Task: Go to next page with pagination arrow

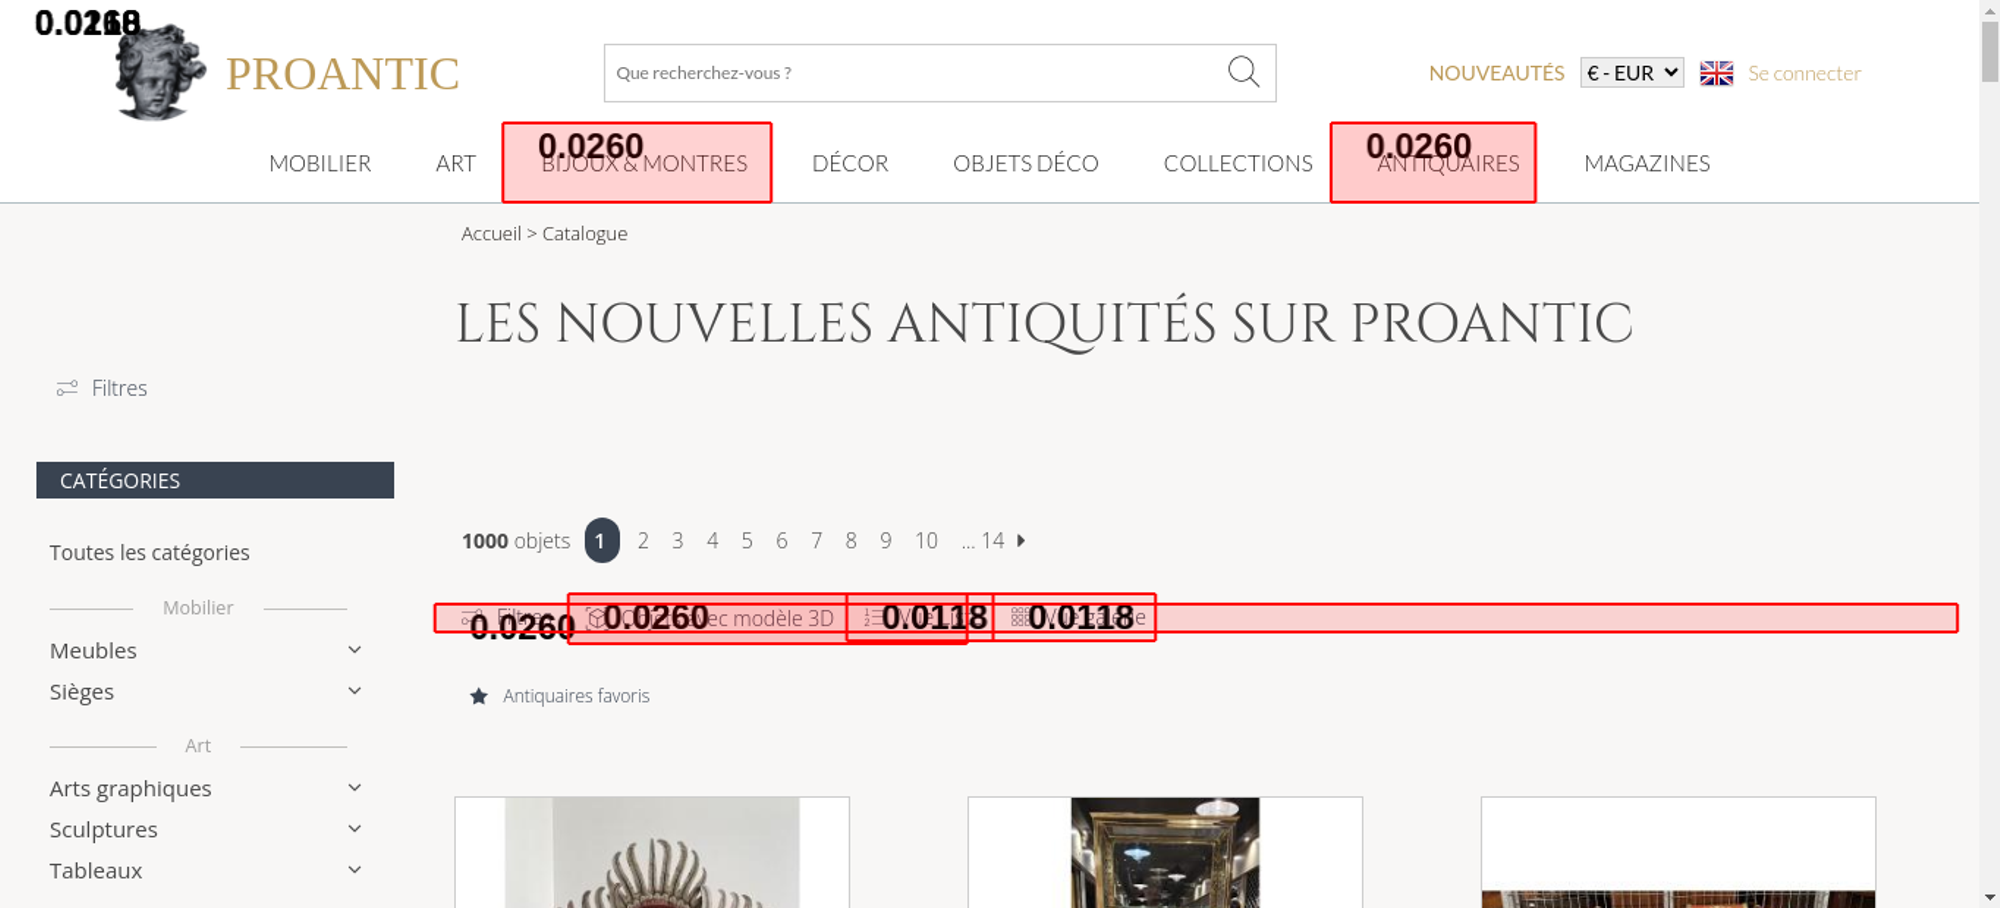Action: 1021,541
